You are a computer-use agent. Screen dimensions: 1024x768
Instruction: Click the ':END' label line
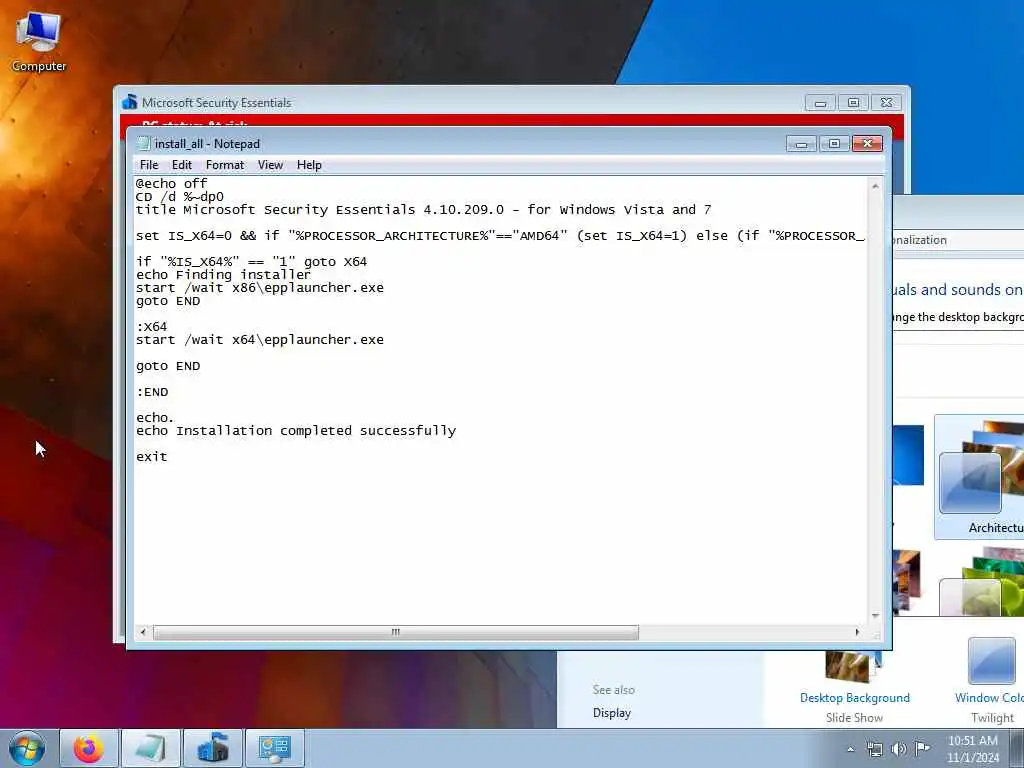point(152,392)
